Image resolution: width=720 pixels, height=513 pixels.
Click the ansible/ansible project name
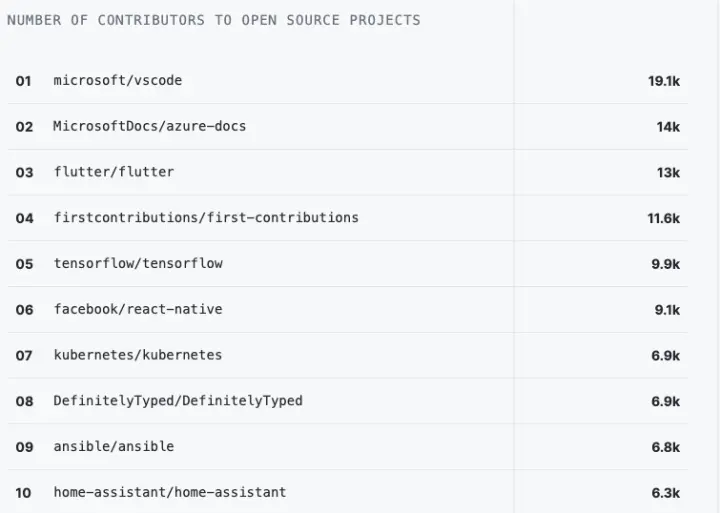coord(114,446)
